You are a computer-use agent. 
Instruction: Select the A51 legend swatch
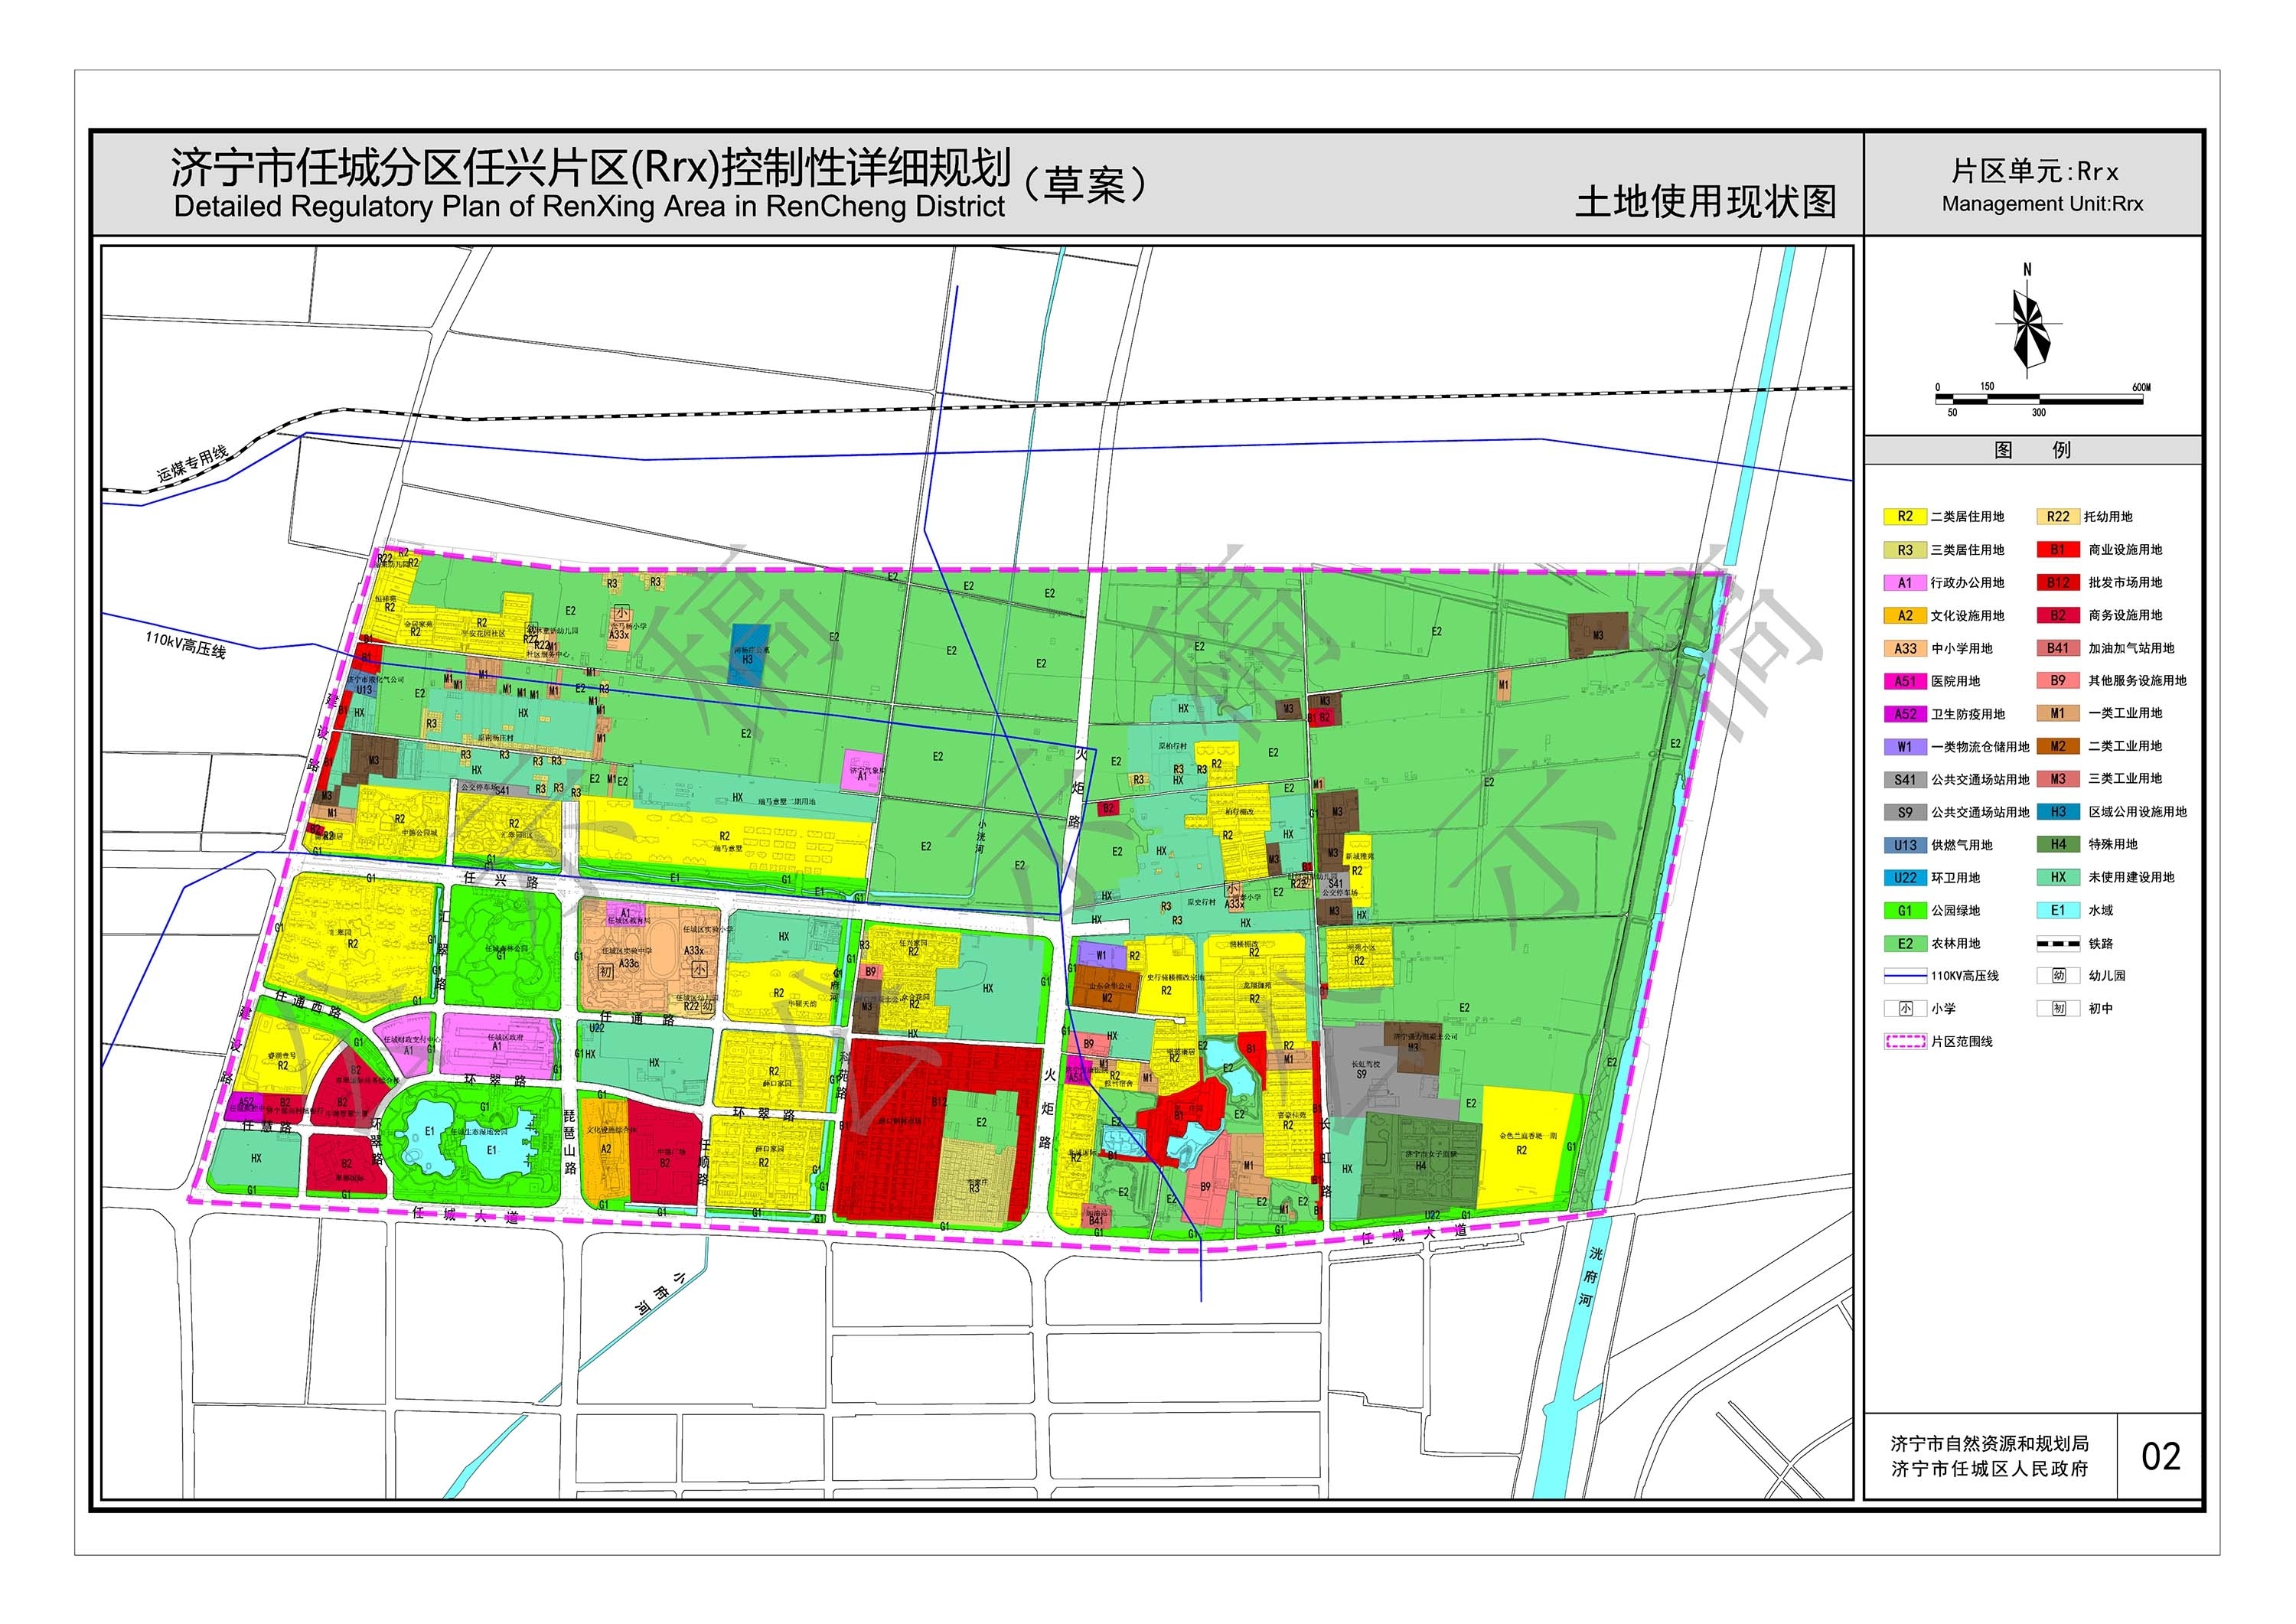pyautogui.click(x=1906, y=681)
